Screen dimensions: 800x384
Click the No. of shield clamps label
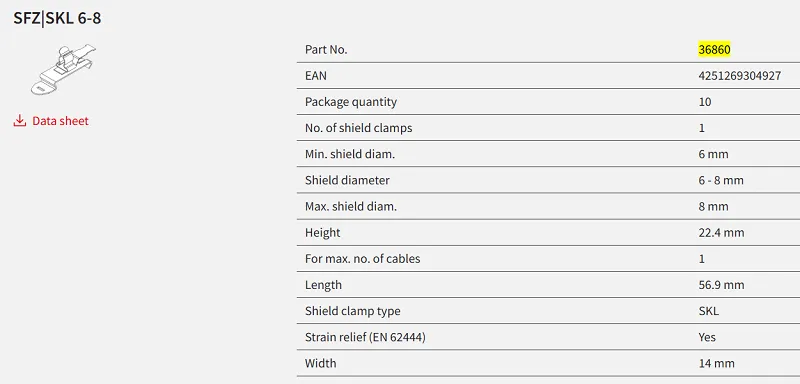[x=358, y=128]
